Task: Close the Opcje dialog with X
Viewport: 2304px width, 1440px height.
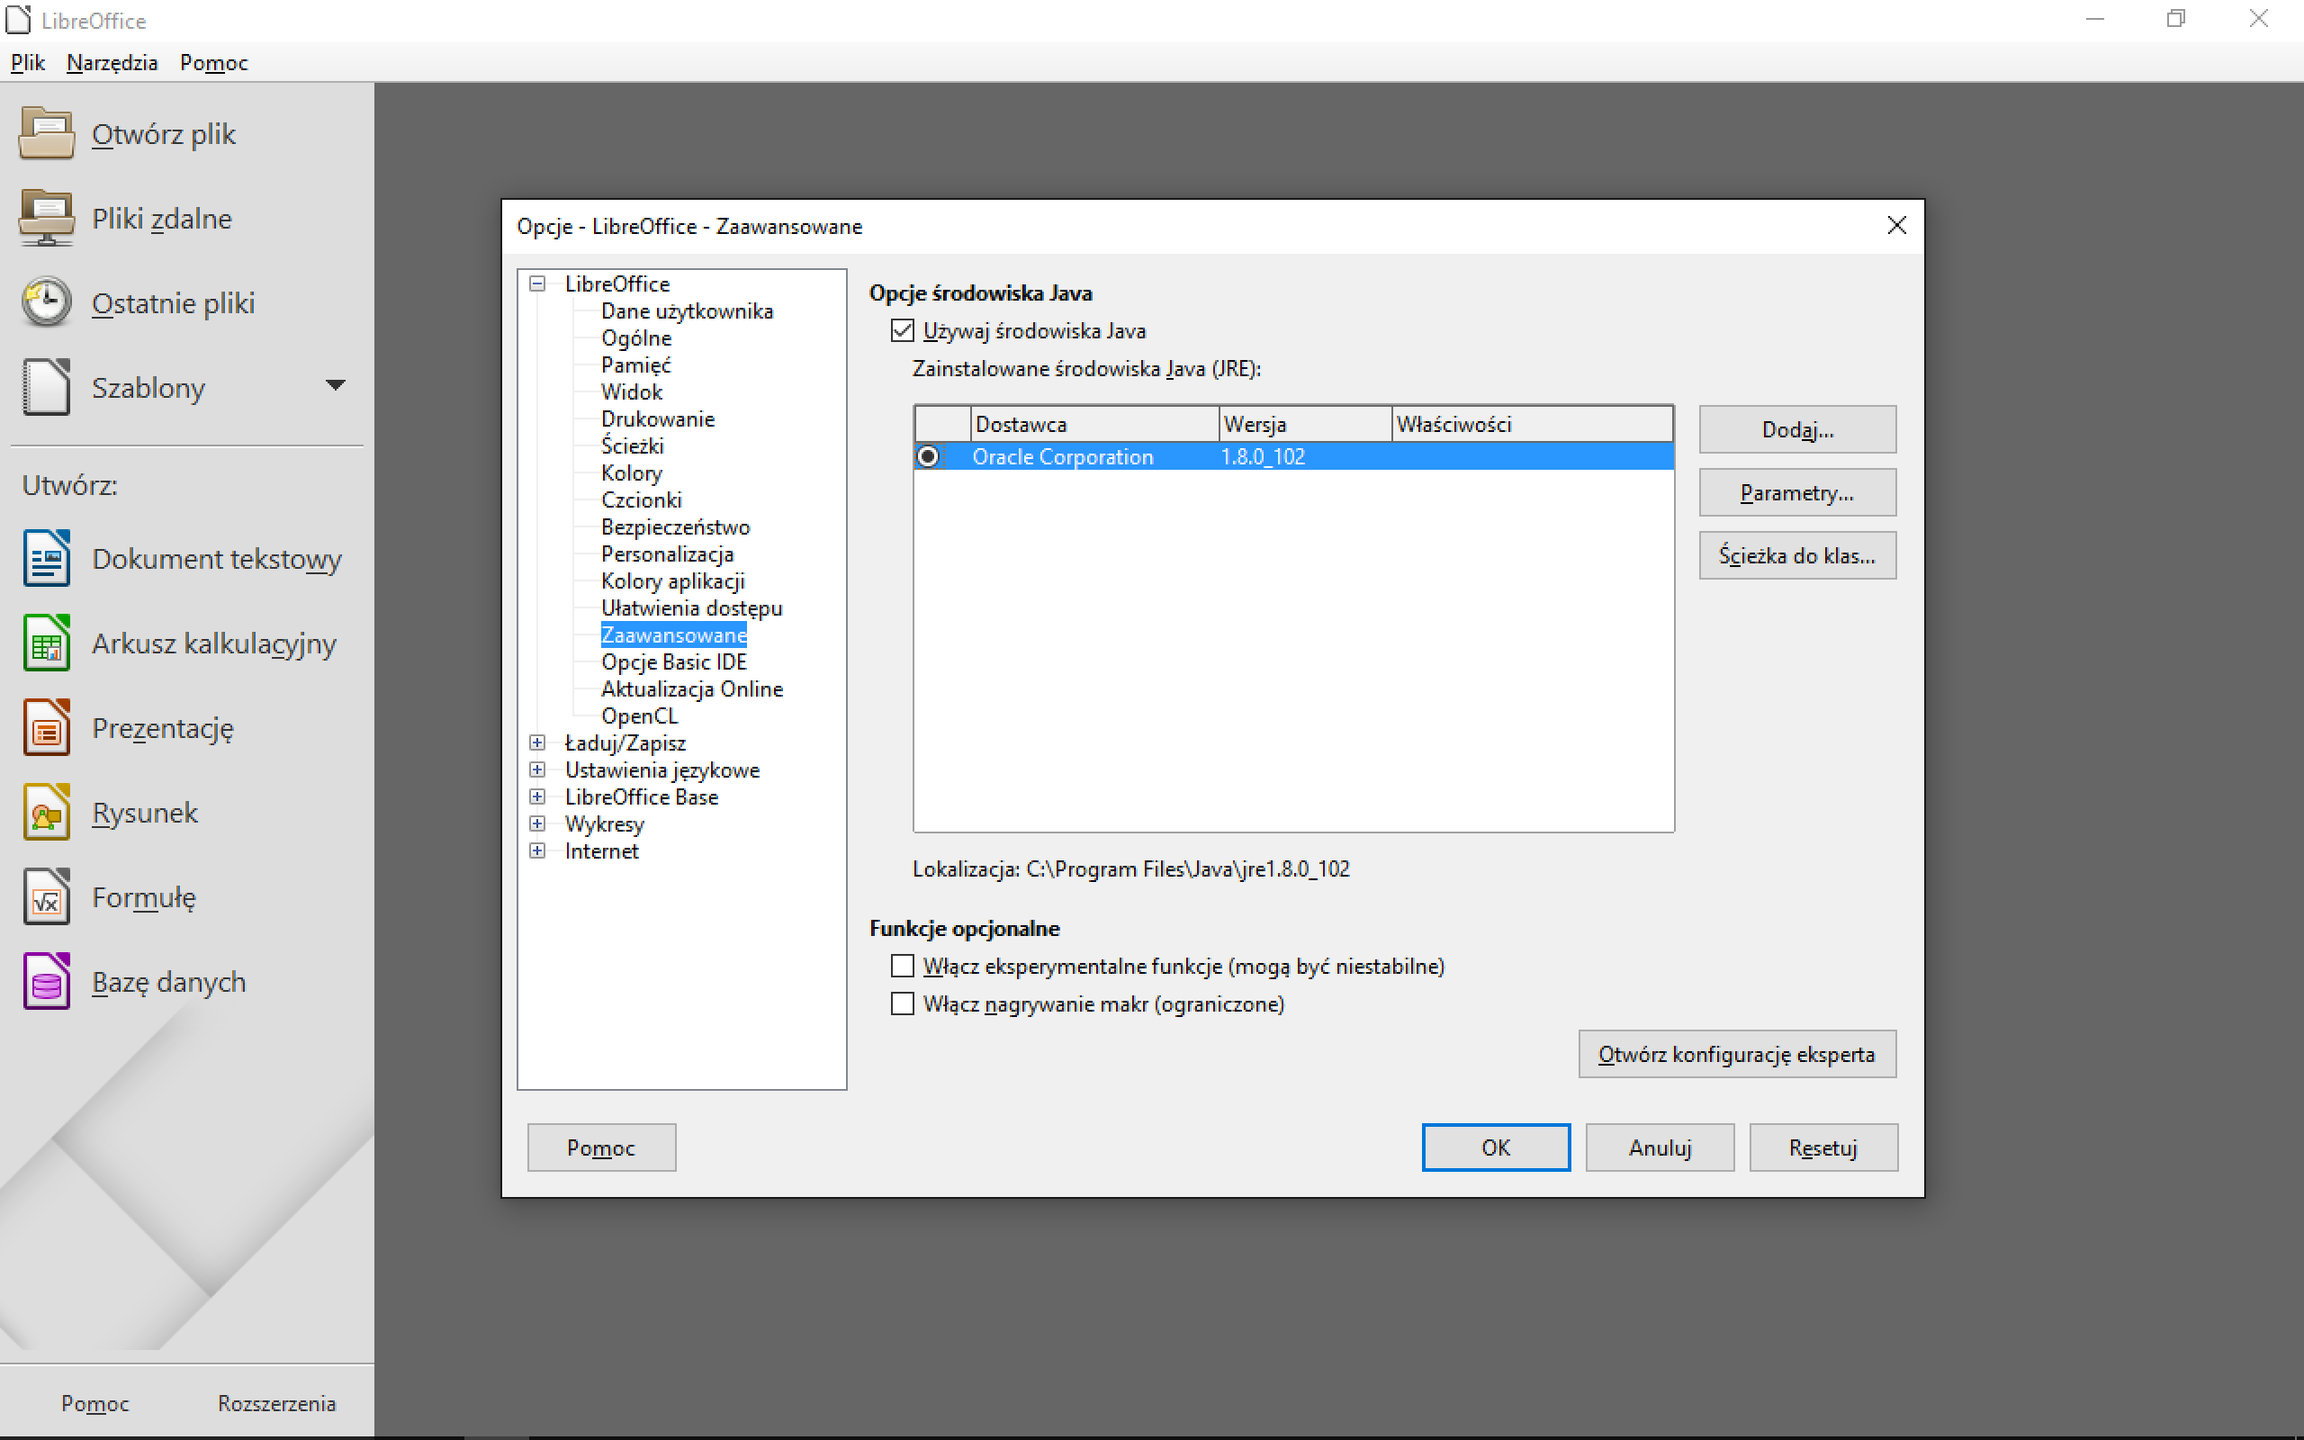Action: [x=1896, y=225]
